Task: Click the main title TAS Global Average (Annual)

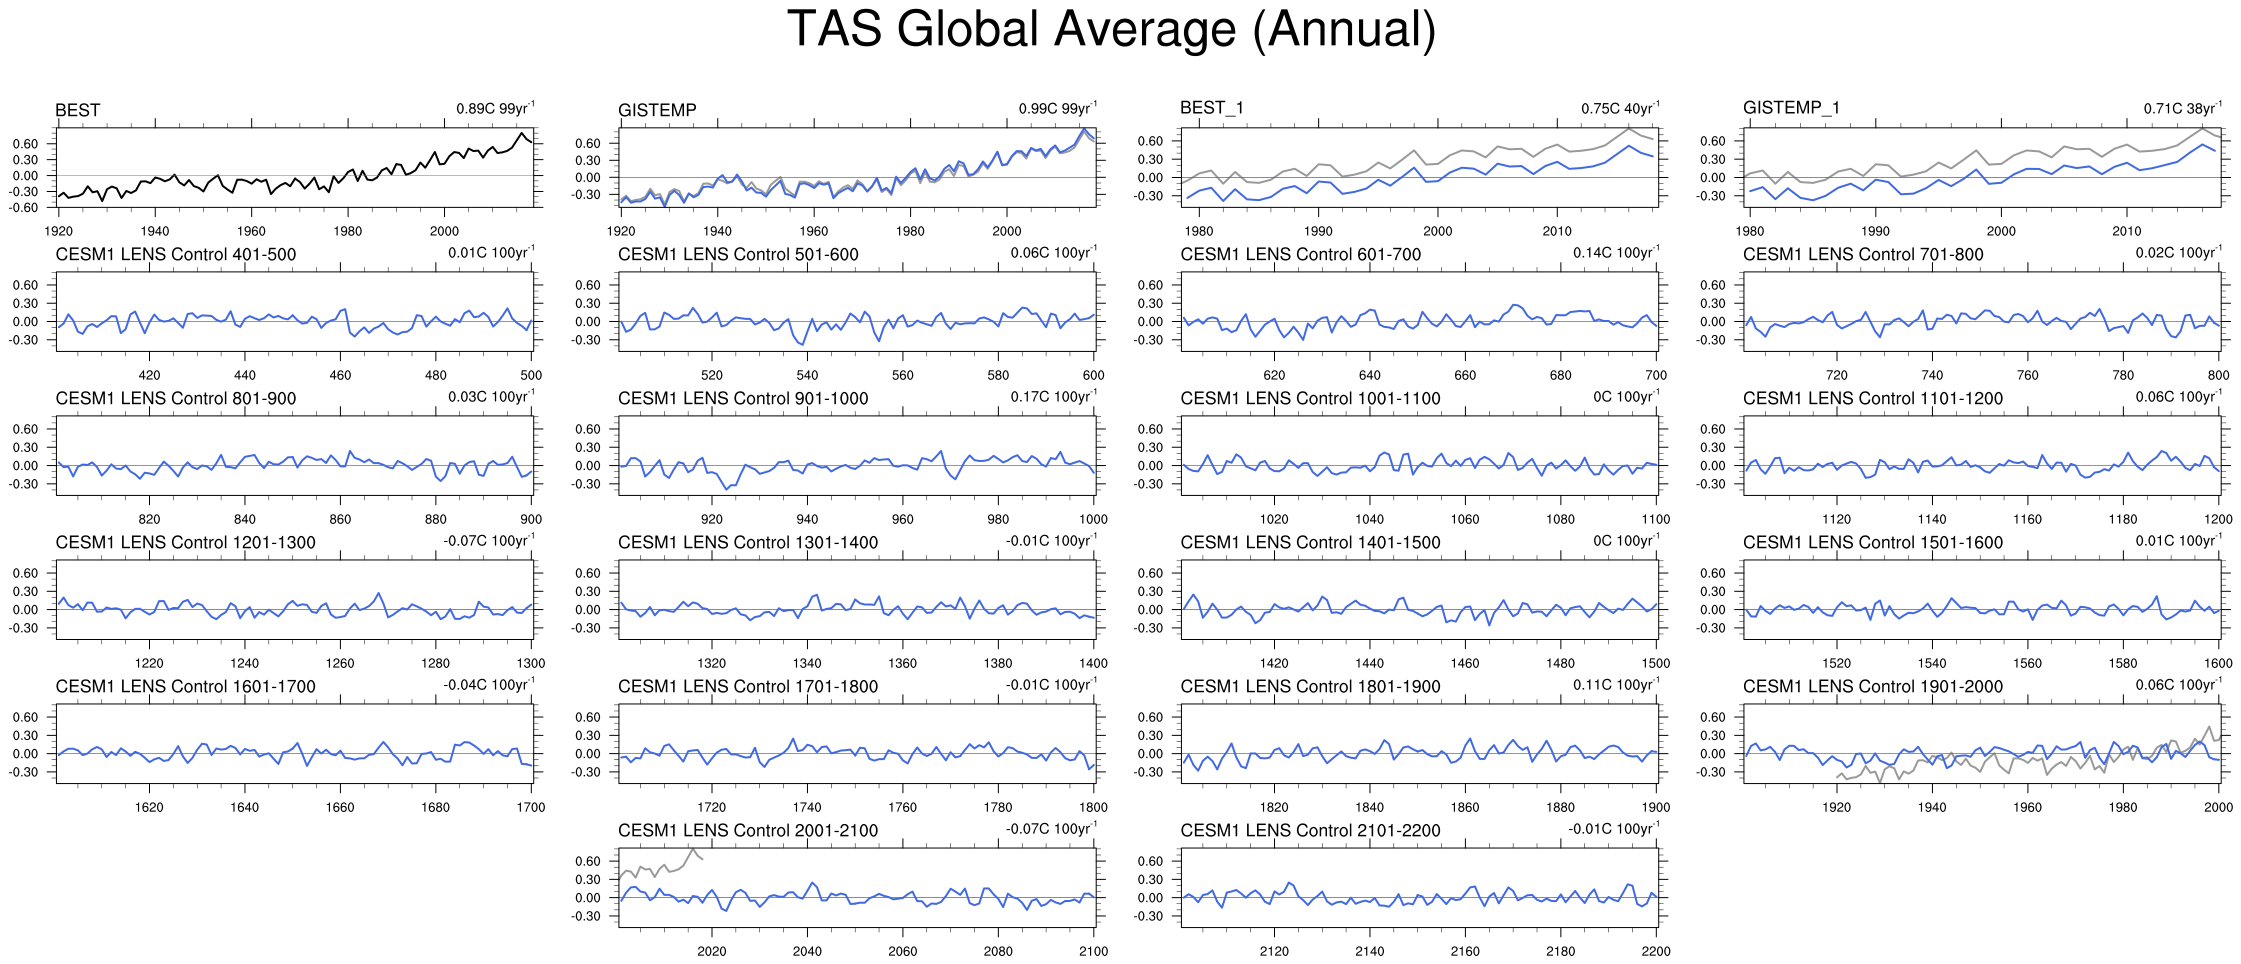Action: click(1111, 29)
